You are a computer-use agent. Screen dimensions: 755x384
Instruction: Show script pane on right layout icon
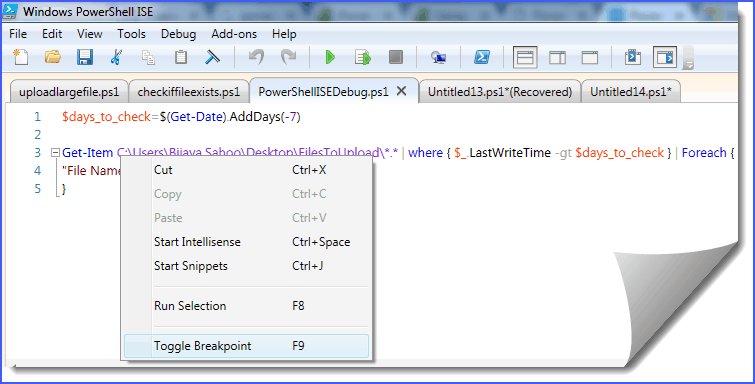pos(557,58)
